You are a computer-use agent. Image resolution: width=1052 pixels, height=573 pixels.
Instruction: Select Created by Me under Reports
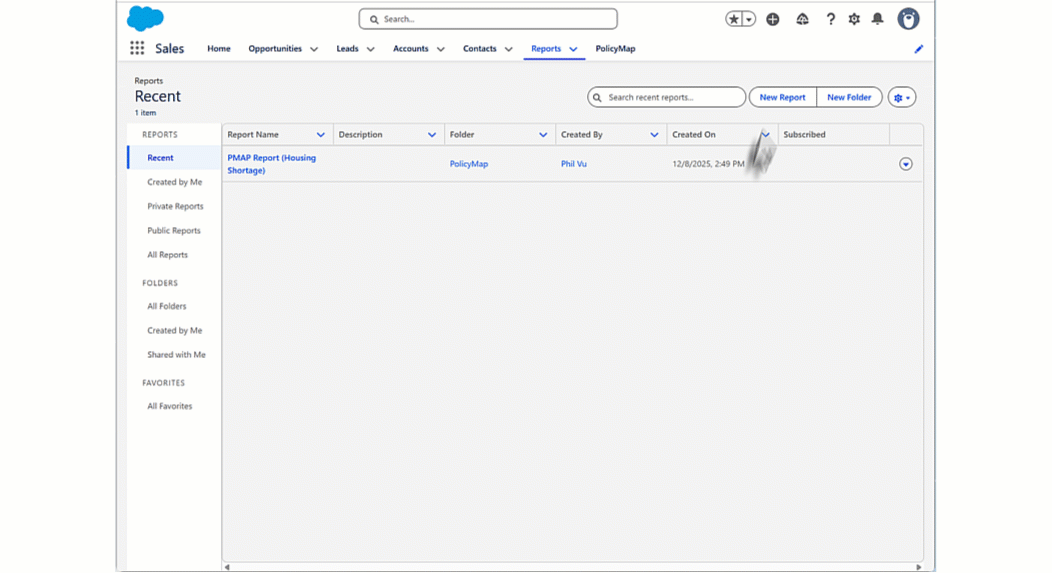(x=174, y=182)
